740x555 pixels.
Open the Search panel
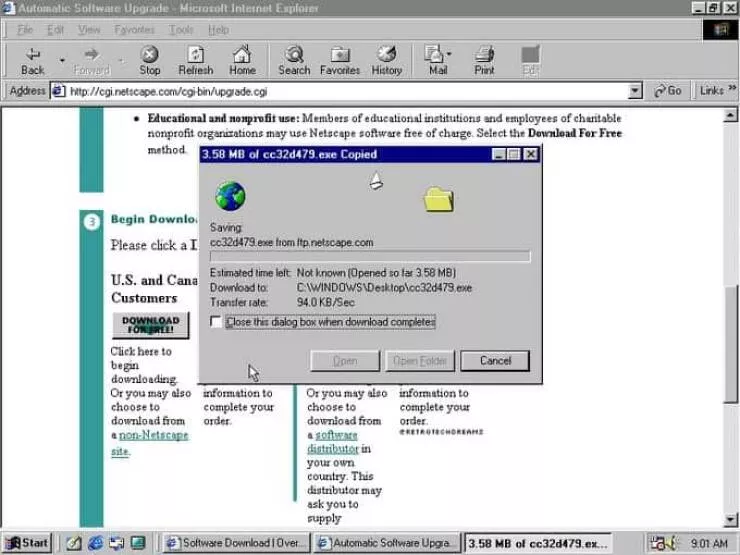pos(294,60)
